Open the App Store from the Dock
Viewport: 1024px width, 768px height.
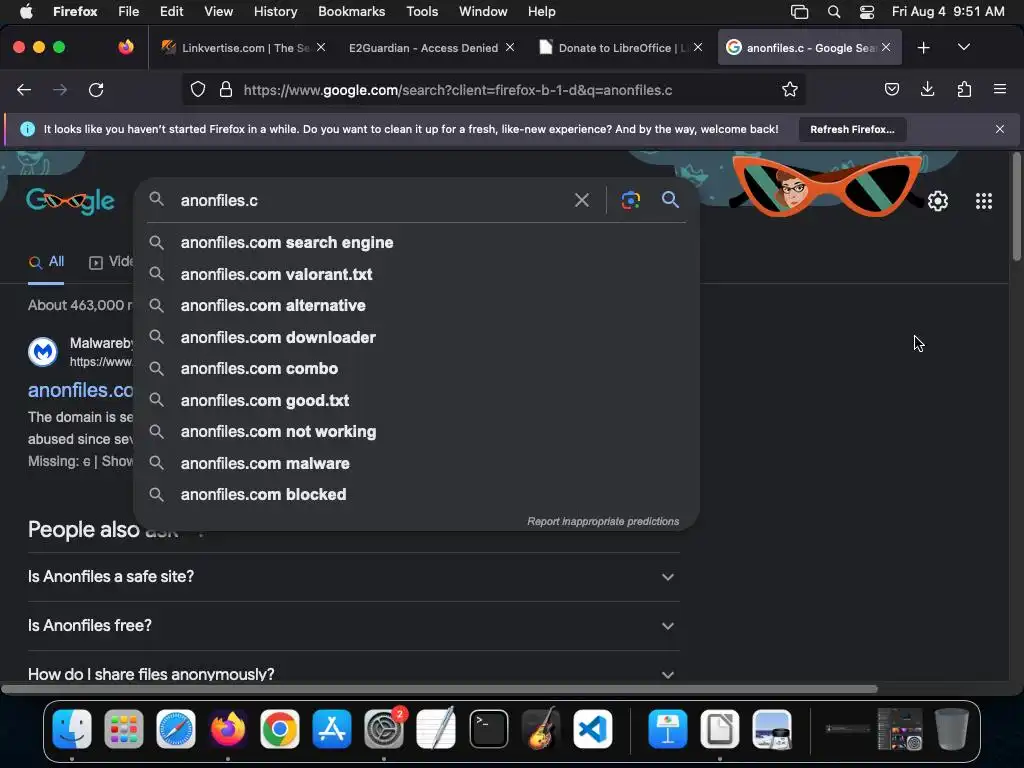332,729
